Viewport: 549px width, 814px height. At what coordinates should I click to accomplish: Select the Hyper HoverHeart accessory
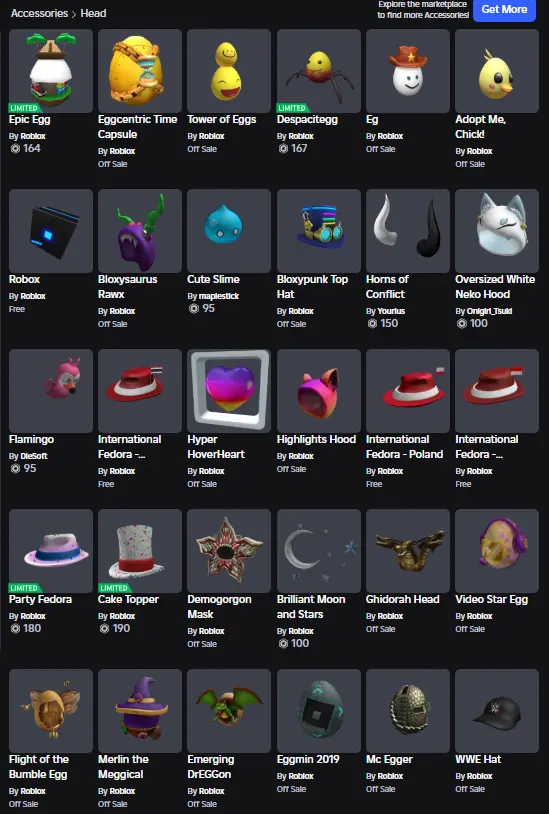tap(229, 391)
